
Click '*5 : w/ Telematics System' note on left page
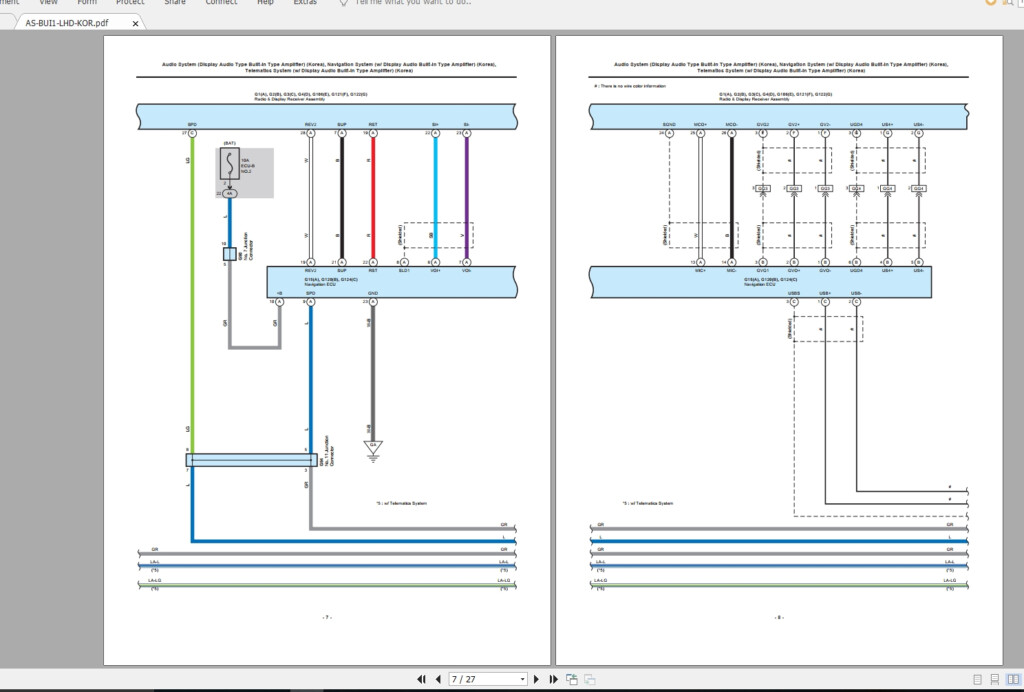click(401, 503)
